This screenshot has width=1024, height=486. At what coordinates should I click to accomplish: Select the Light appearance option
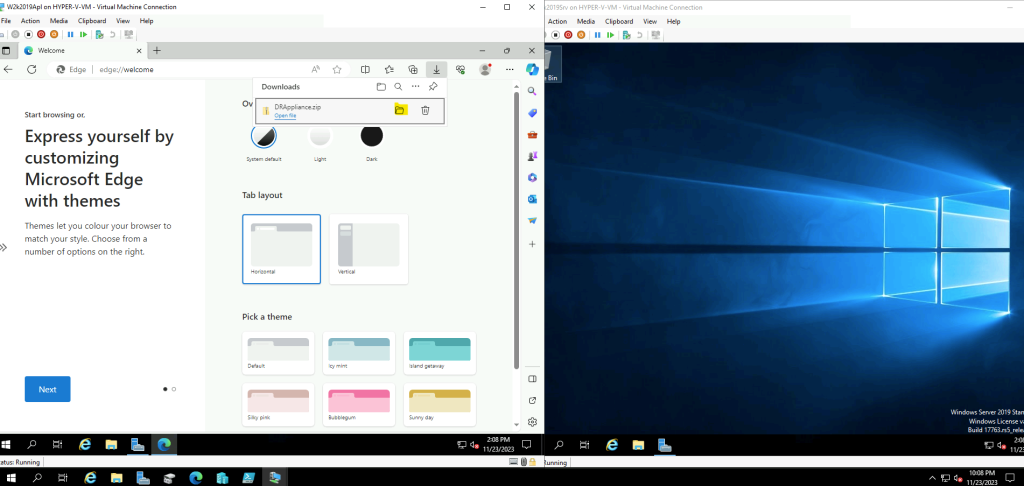coord(319,136)
